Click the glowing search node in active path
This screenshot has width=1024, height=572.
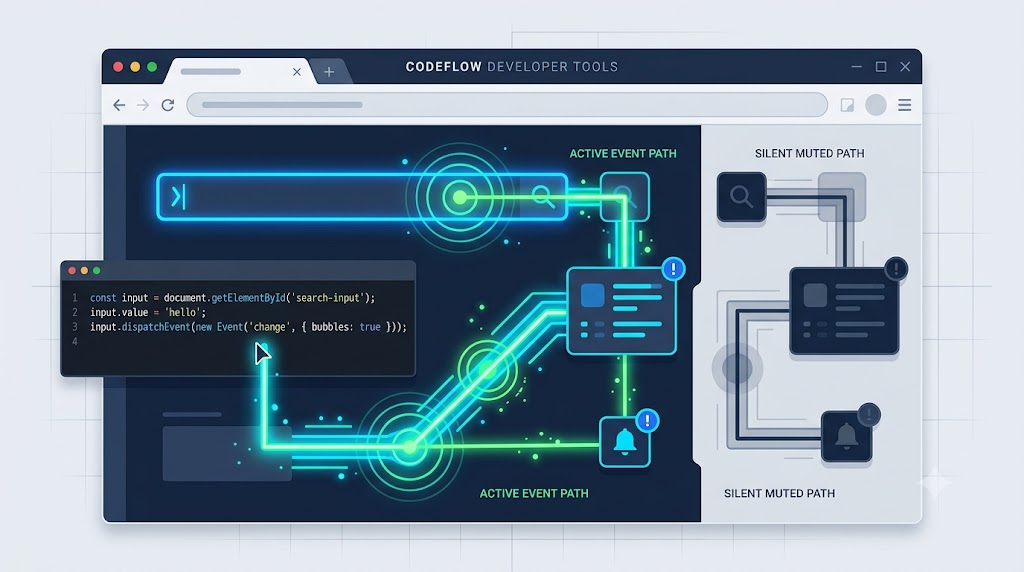click(624, 196)
